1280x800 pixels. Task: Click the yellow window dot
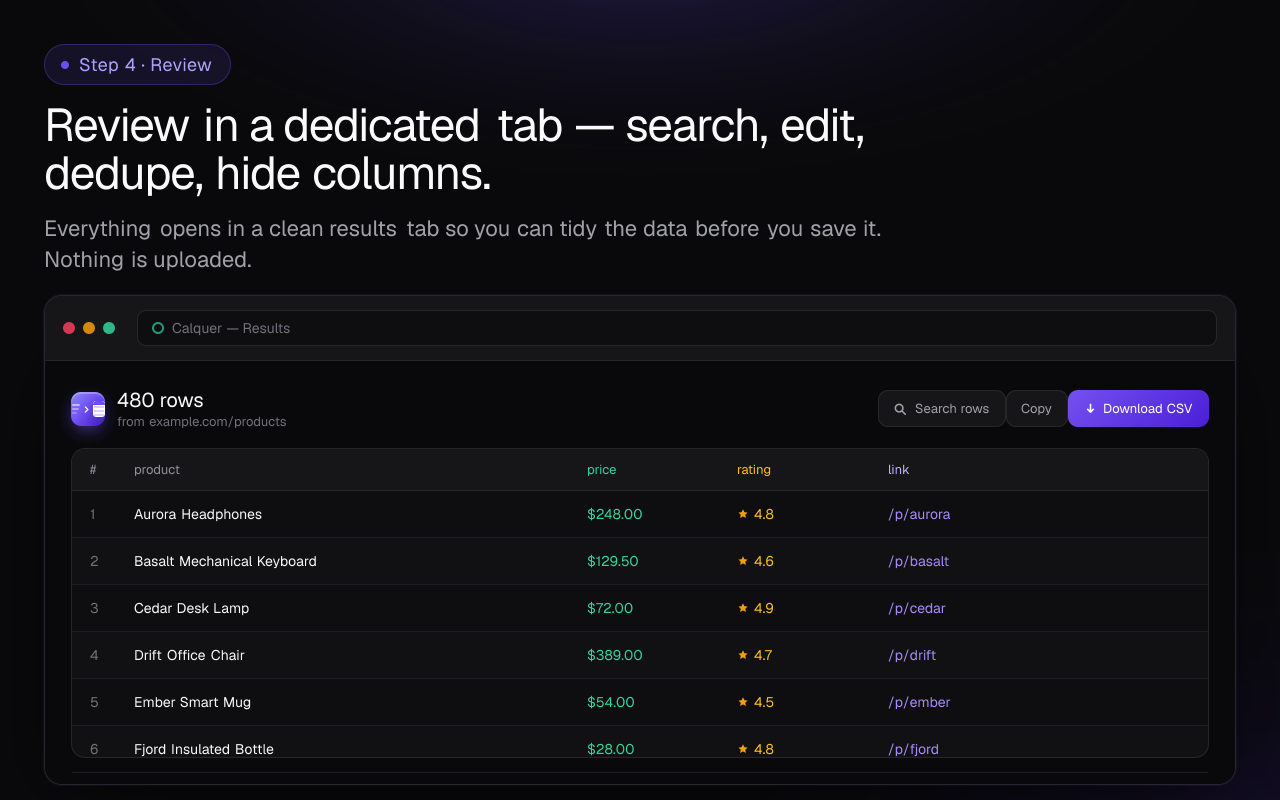coord(89,328)
